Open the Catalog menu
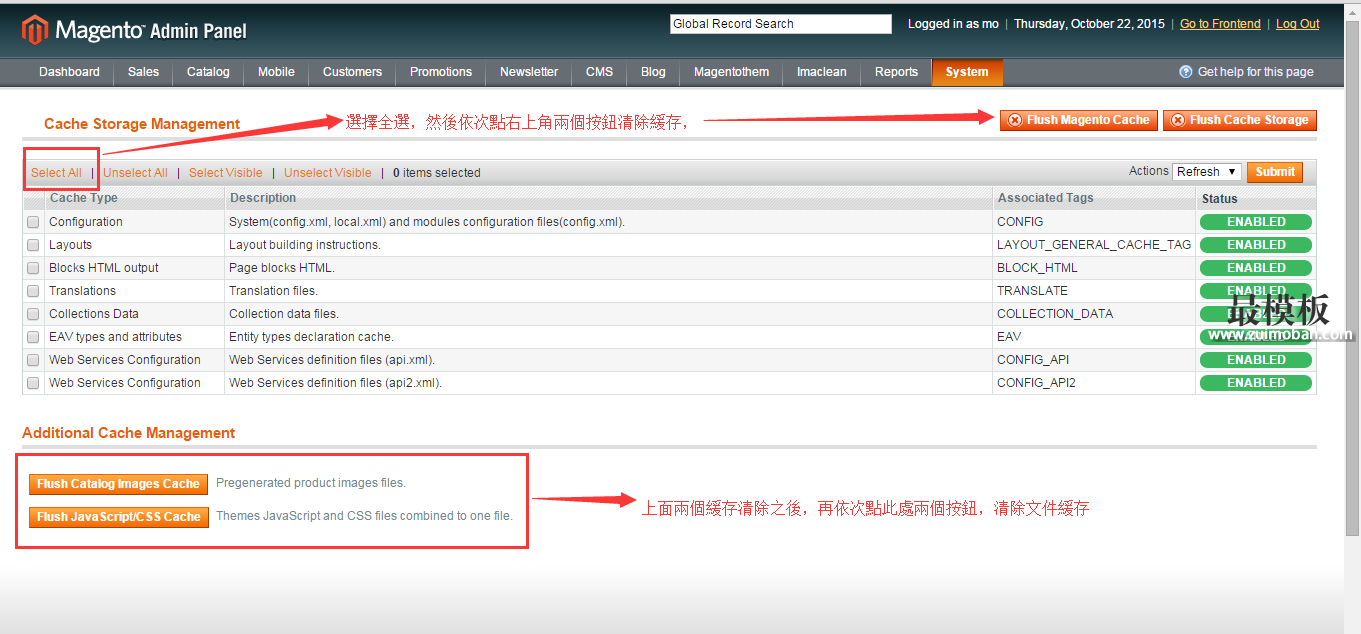1361x634 pixels. 208,72
